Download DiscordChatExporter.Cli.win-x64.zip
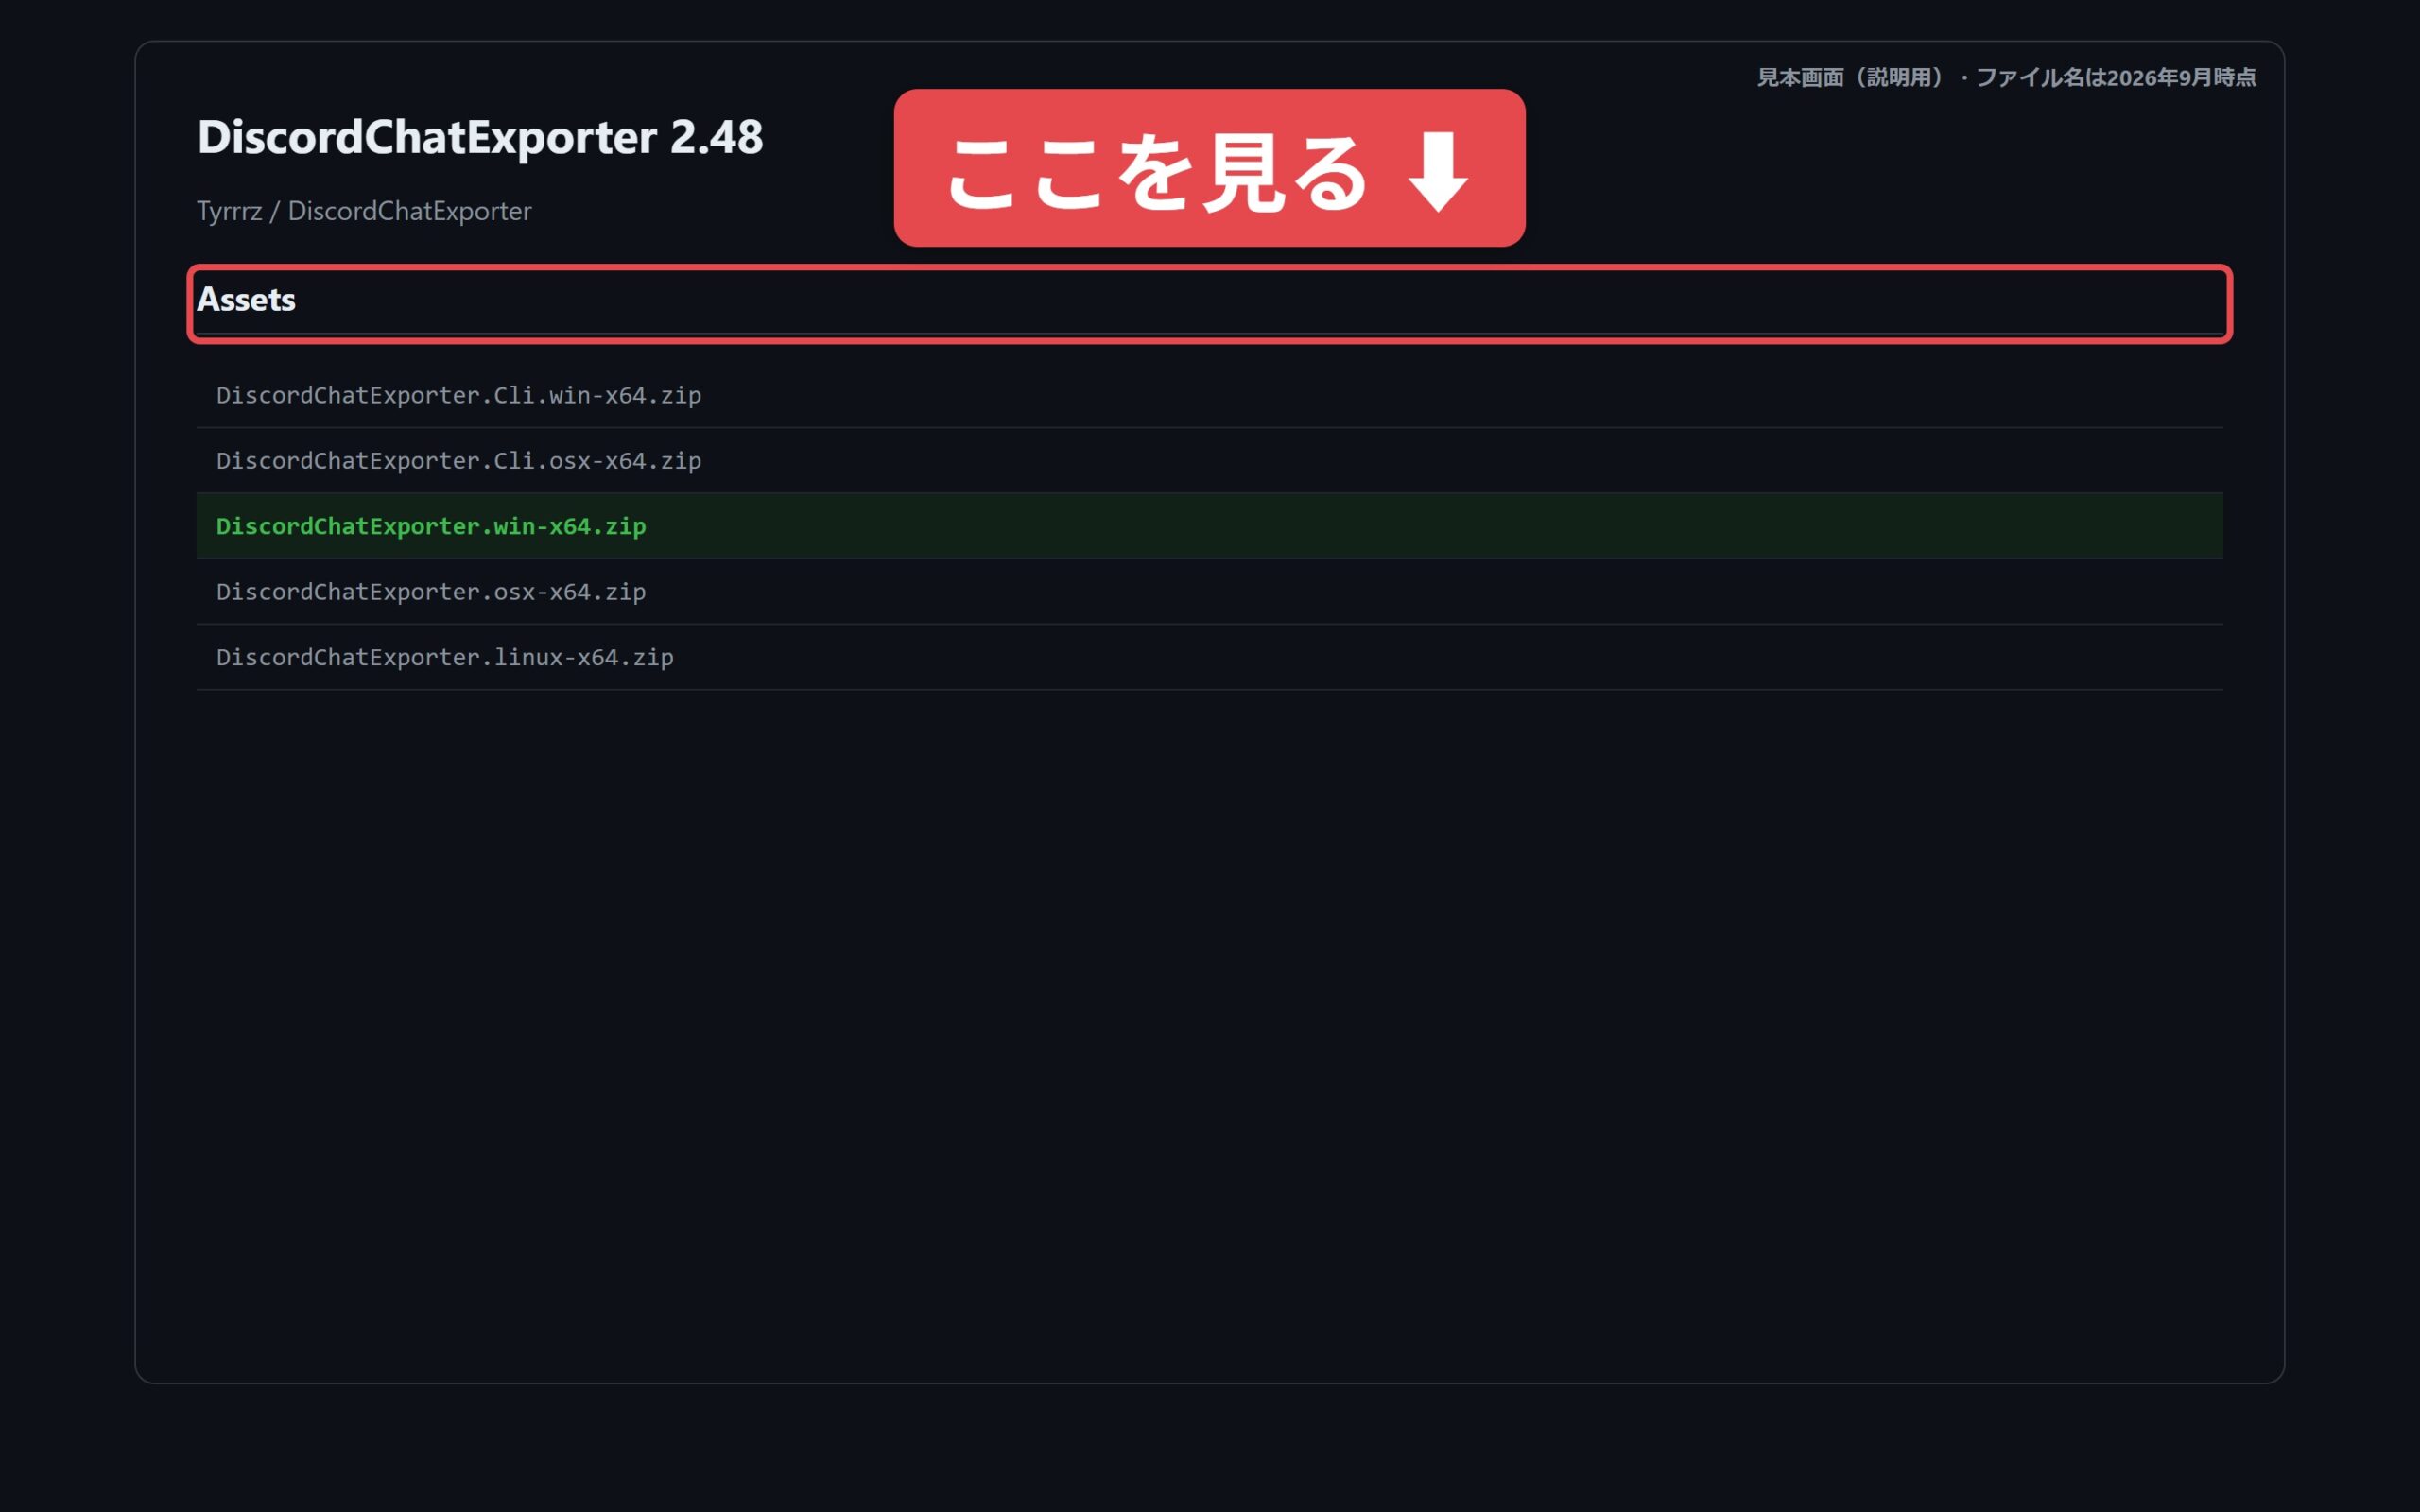 458,395
